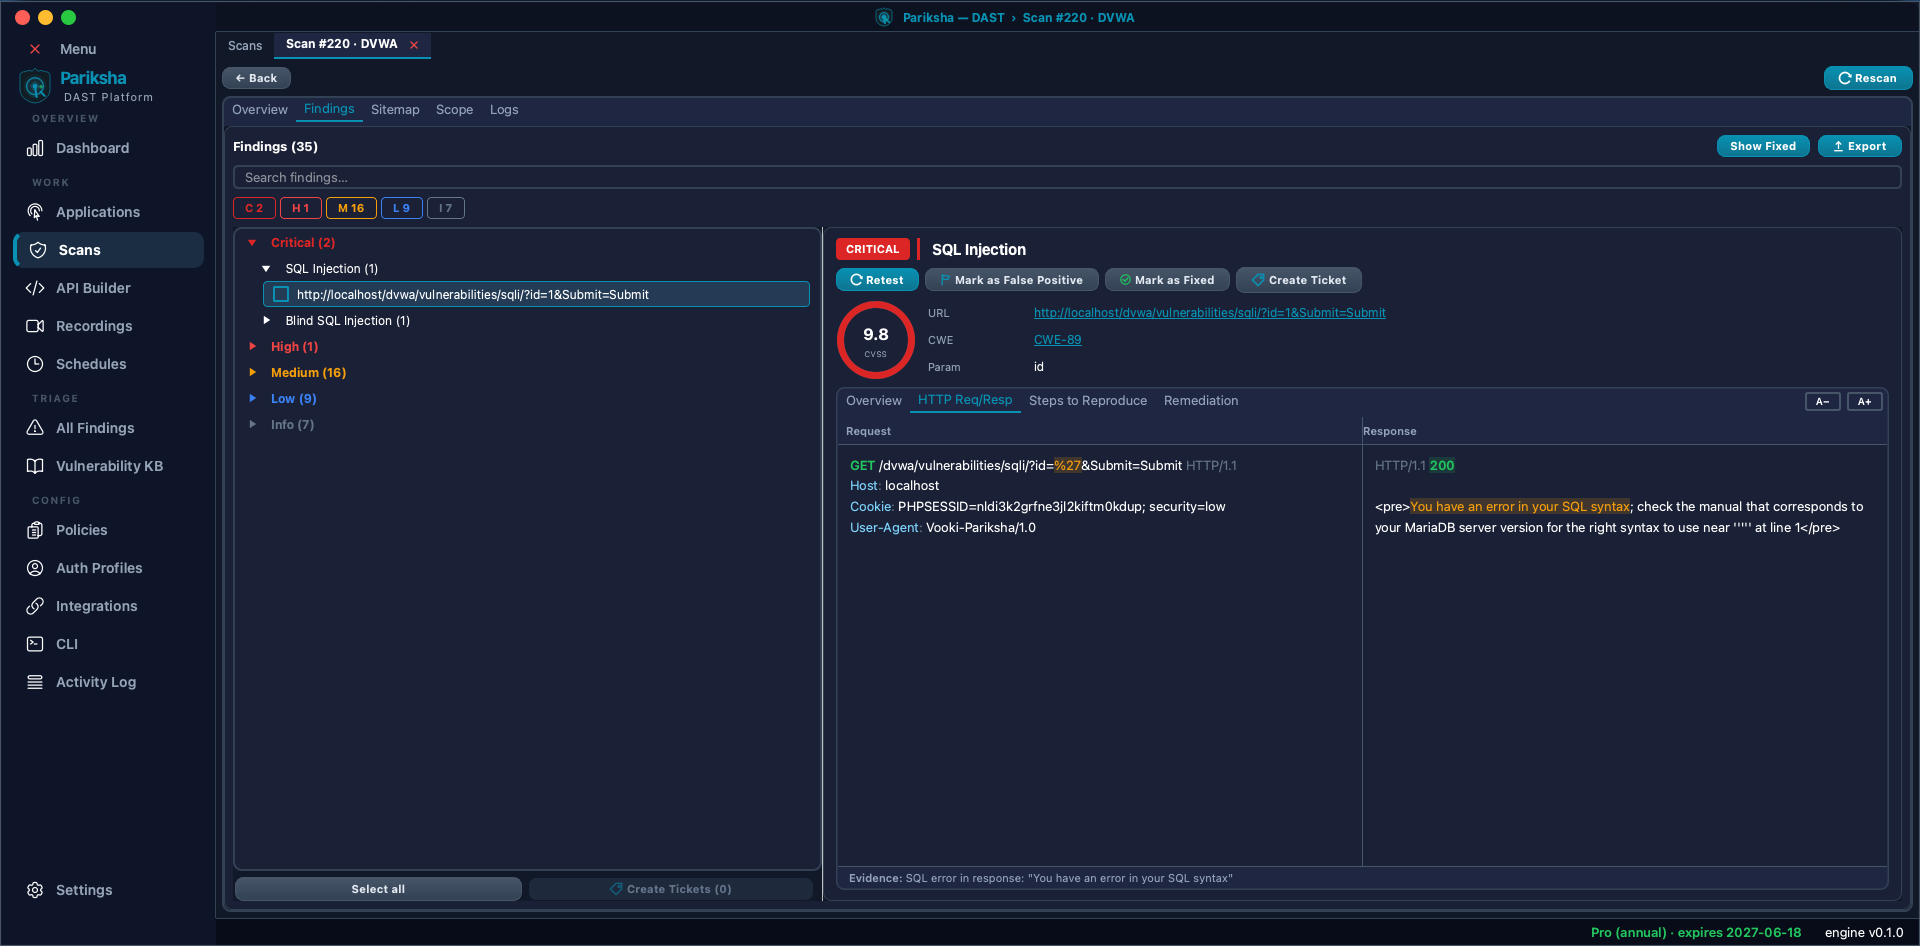Open the finding detail Overview tab
The height and width of the screenshot is (946, 1920).
(x=874, y=401)
